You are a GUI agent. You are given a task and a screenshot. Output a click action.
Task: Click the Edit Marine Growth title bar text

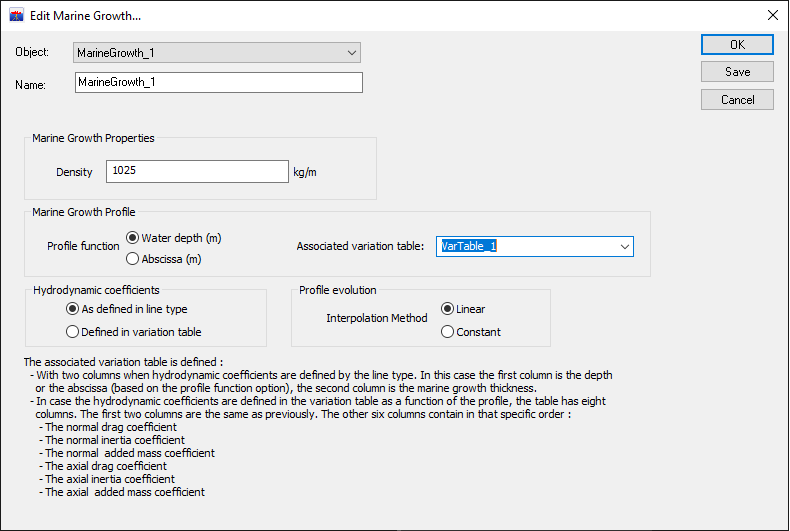[86, 16]
